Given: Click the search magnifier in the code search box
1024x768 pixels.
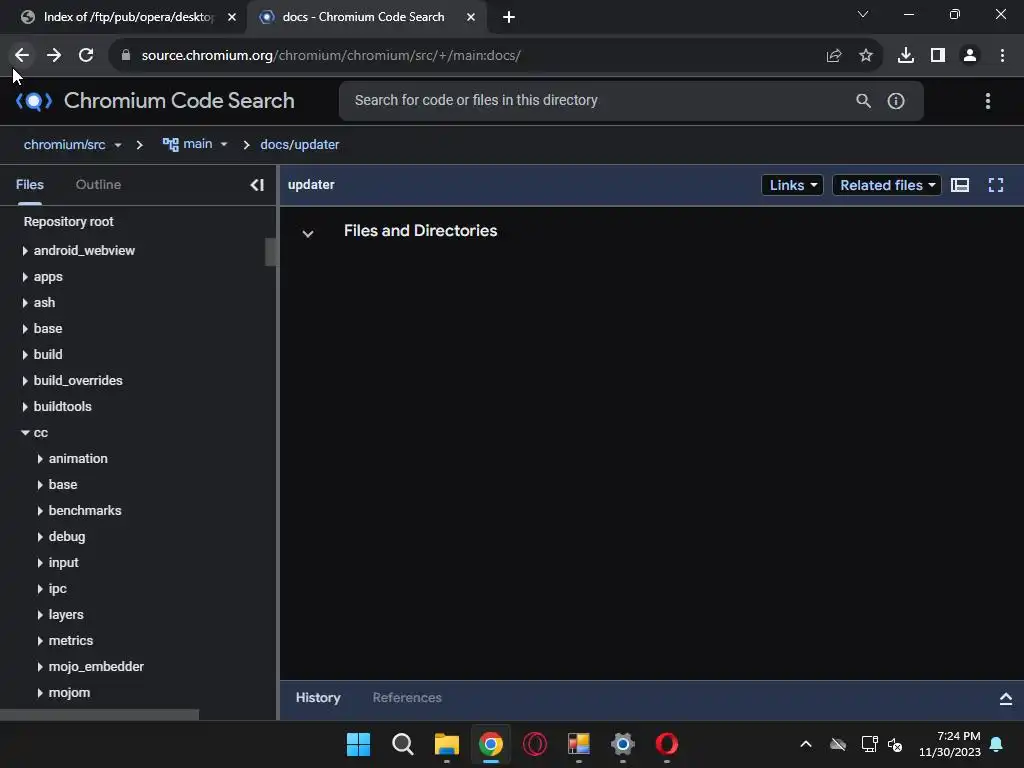Looking at the screenshot, I should [863, 101].
